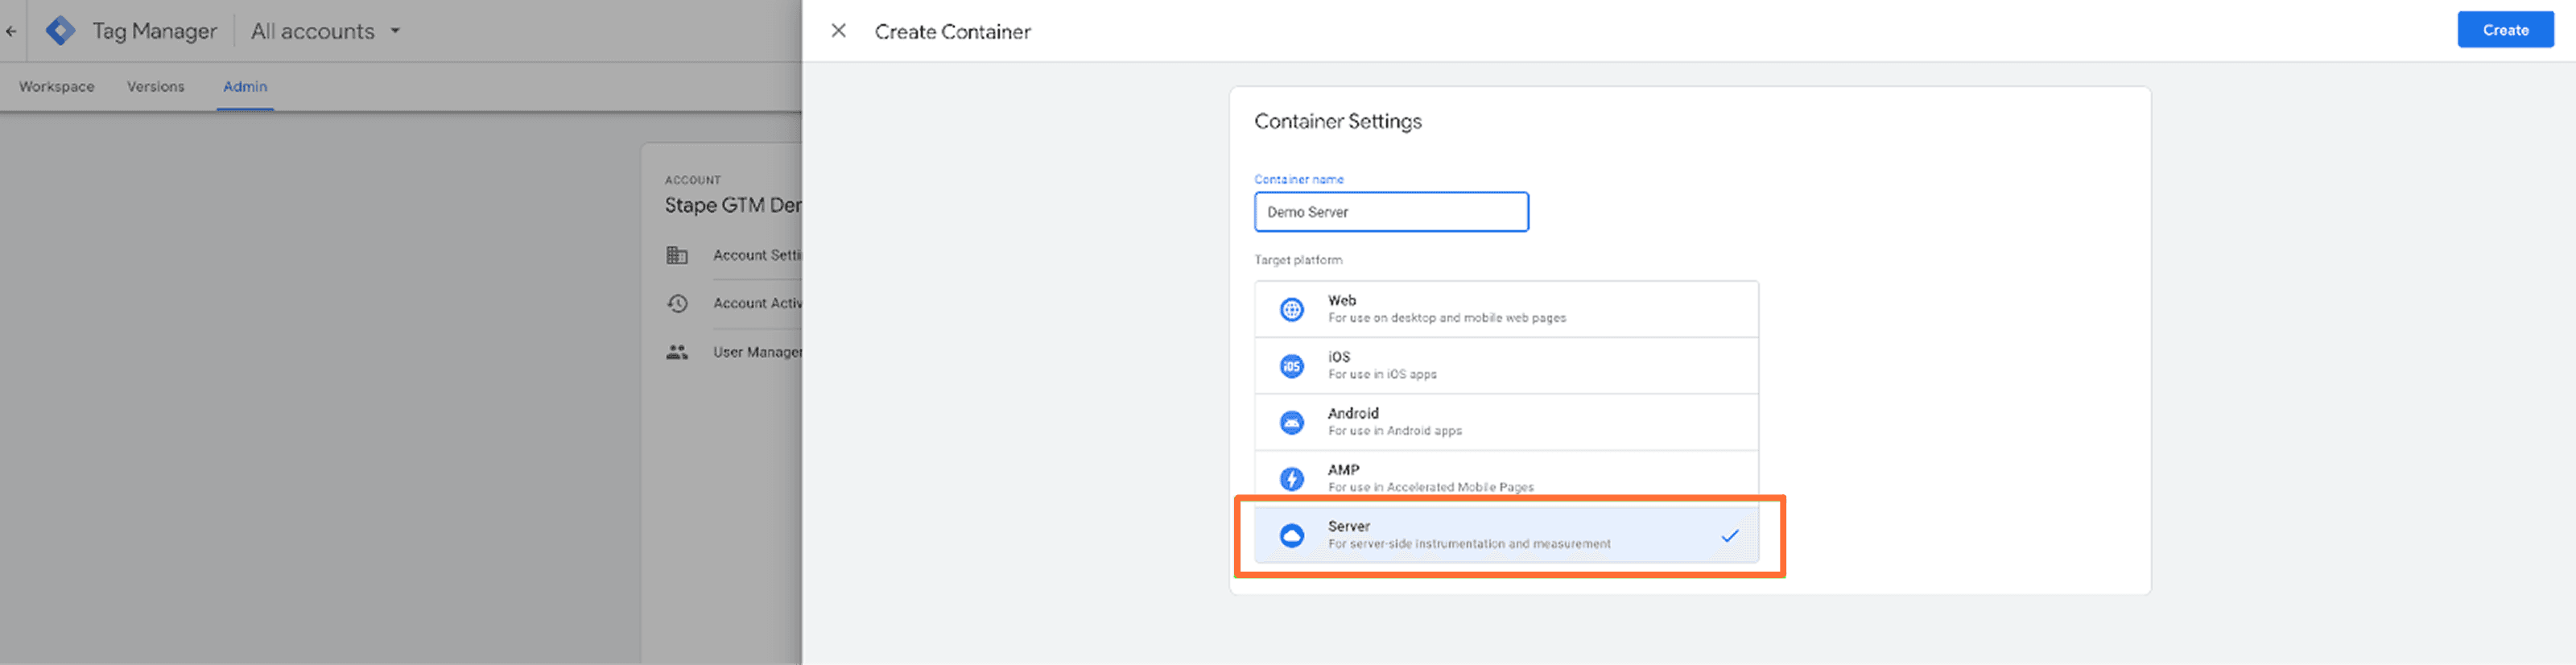Select Android as target platform
The image size is (2576, 665).
pyautogui.click(x=1505, y=422)
